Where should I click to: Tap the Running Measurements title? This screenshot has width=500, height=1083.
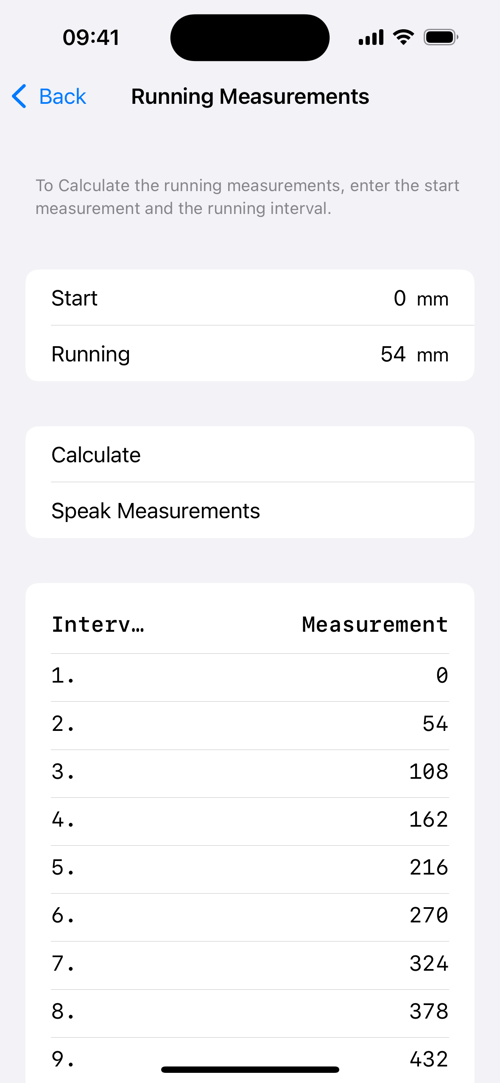(250, 97)
